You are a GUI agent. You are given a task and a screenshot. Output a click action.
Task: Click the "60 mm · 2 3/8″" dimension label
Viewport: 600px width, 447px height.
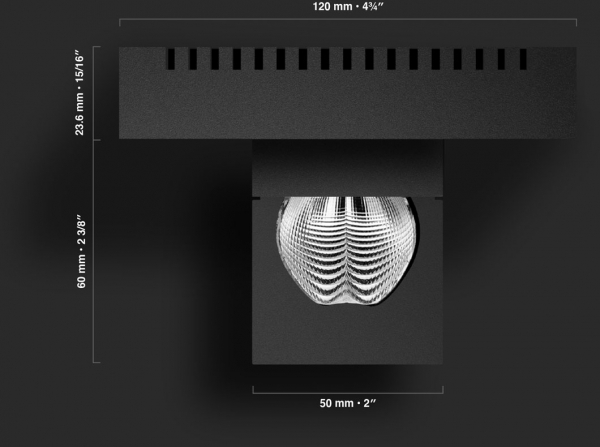(x=81, y=251)
